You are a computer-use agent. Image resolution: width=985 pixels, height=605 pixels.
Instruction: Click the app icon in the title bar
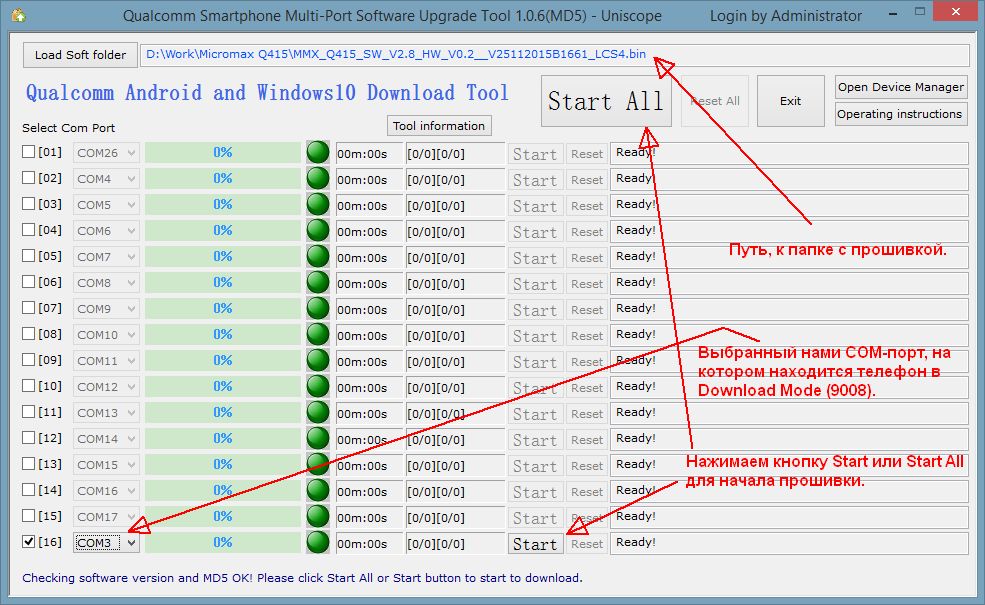click(x=18, y=15)
